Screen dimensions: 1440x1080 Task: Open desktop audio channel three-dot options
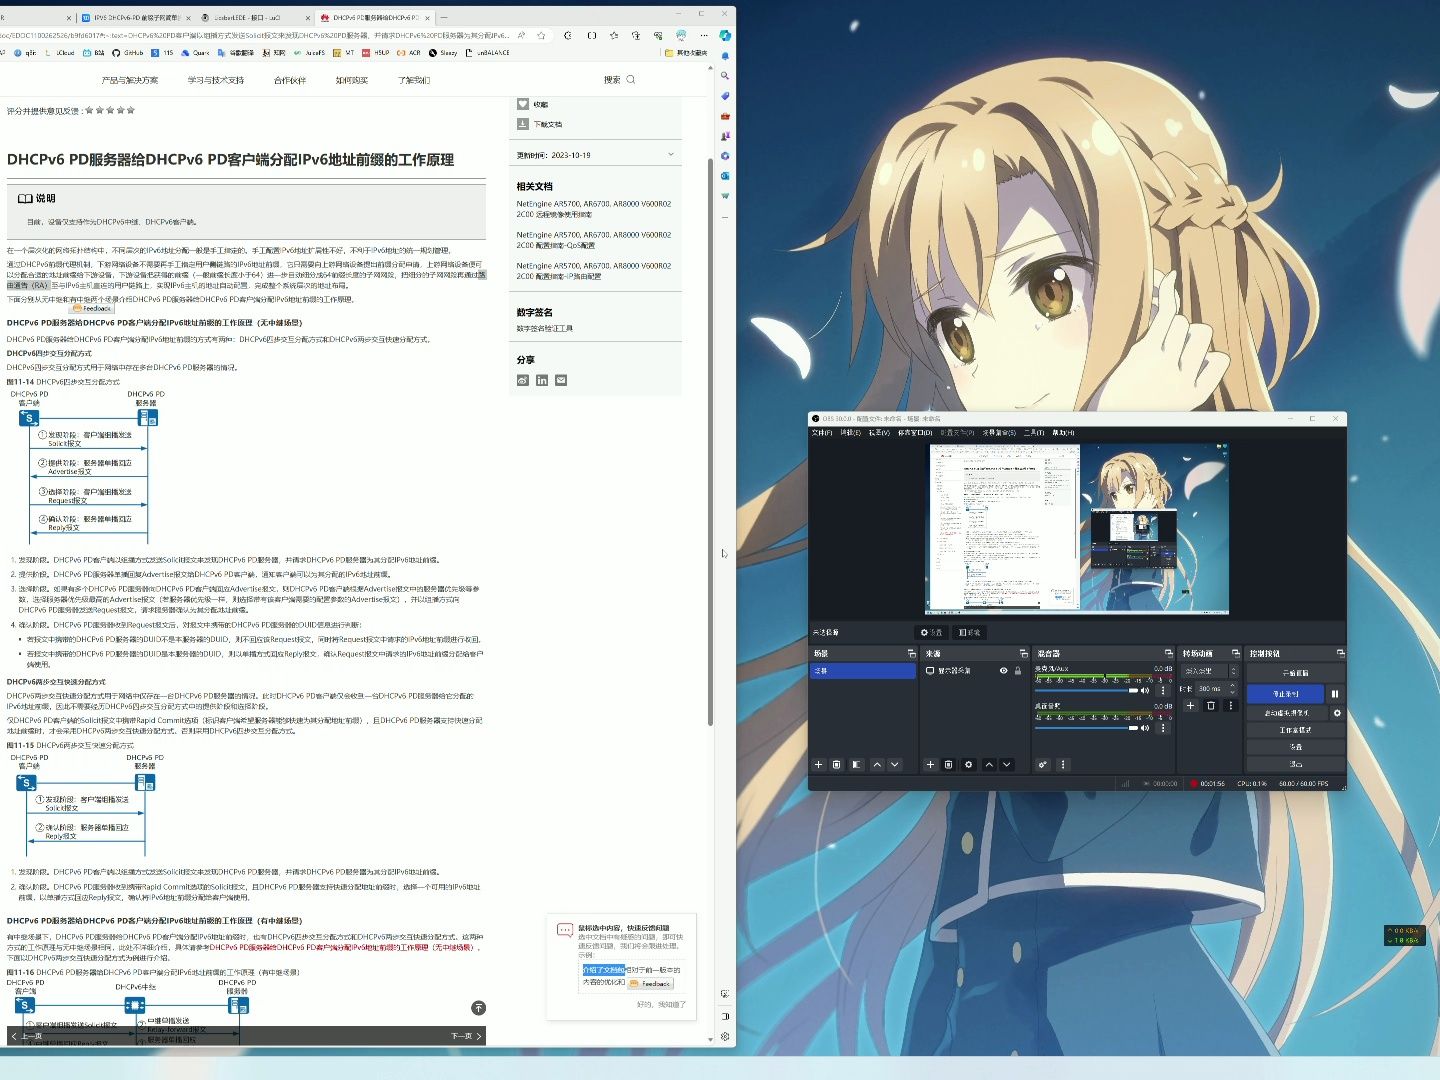1163,728
